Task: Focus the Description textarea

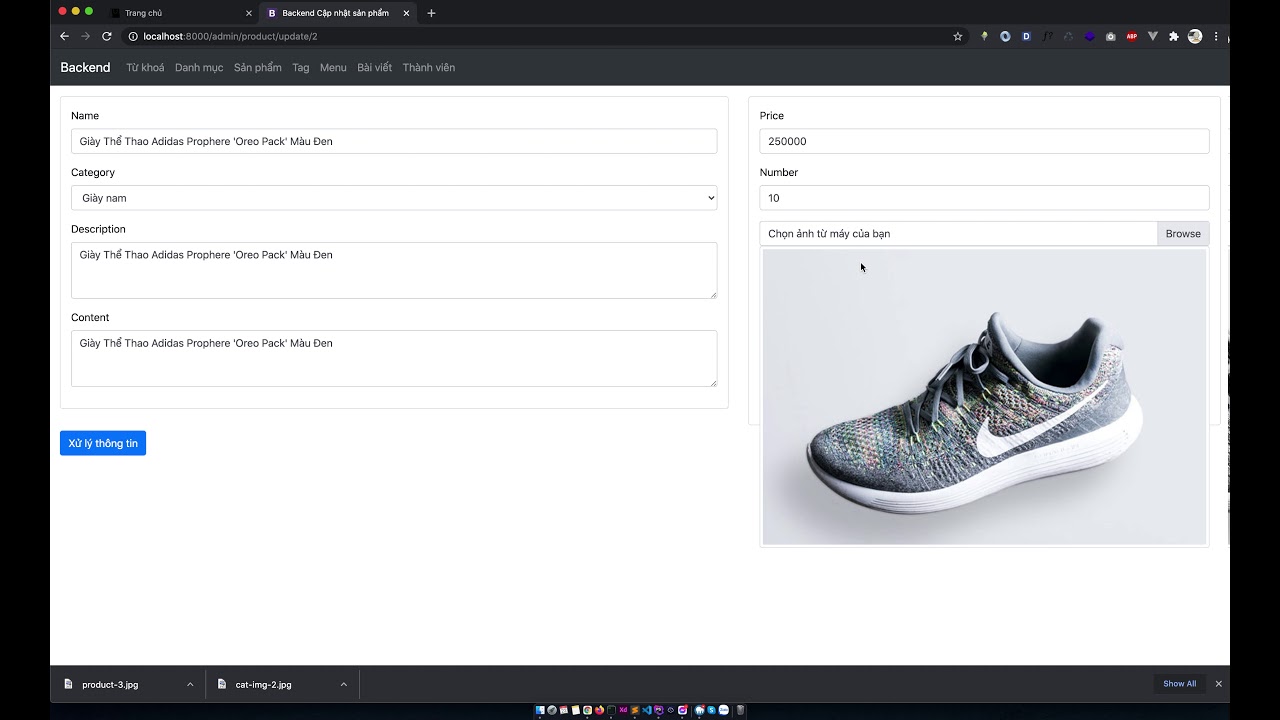Action: pyautogui.click(x=394, y=270)
